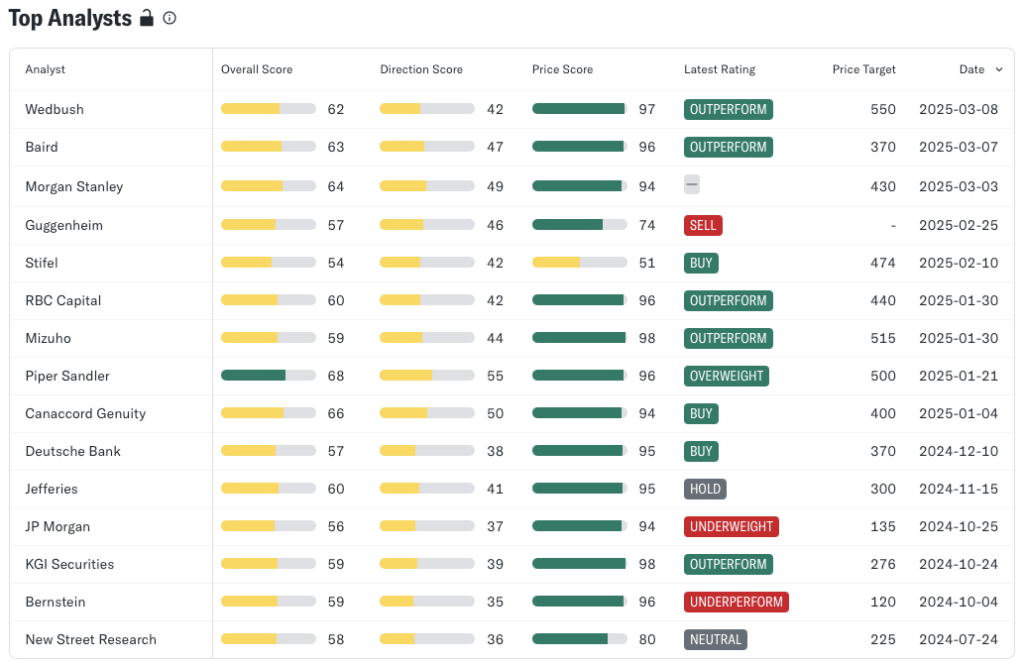Image resolution: width=1024 pixels, height=664 pixels.
Task: Click the Price Target column header
Action: point(864,69)
